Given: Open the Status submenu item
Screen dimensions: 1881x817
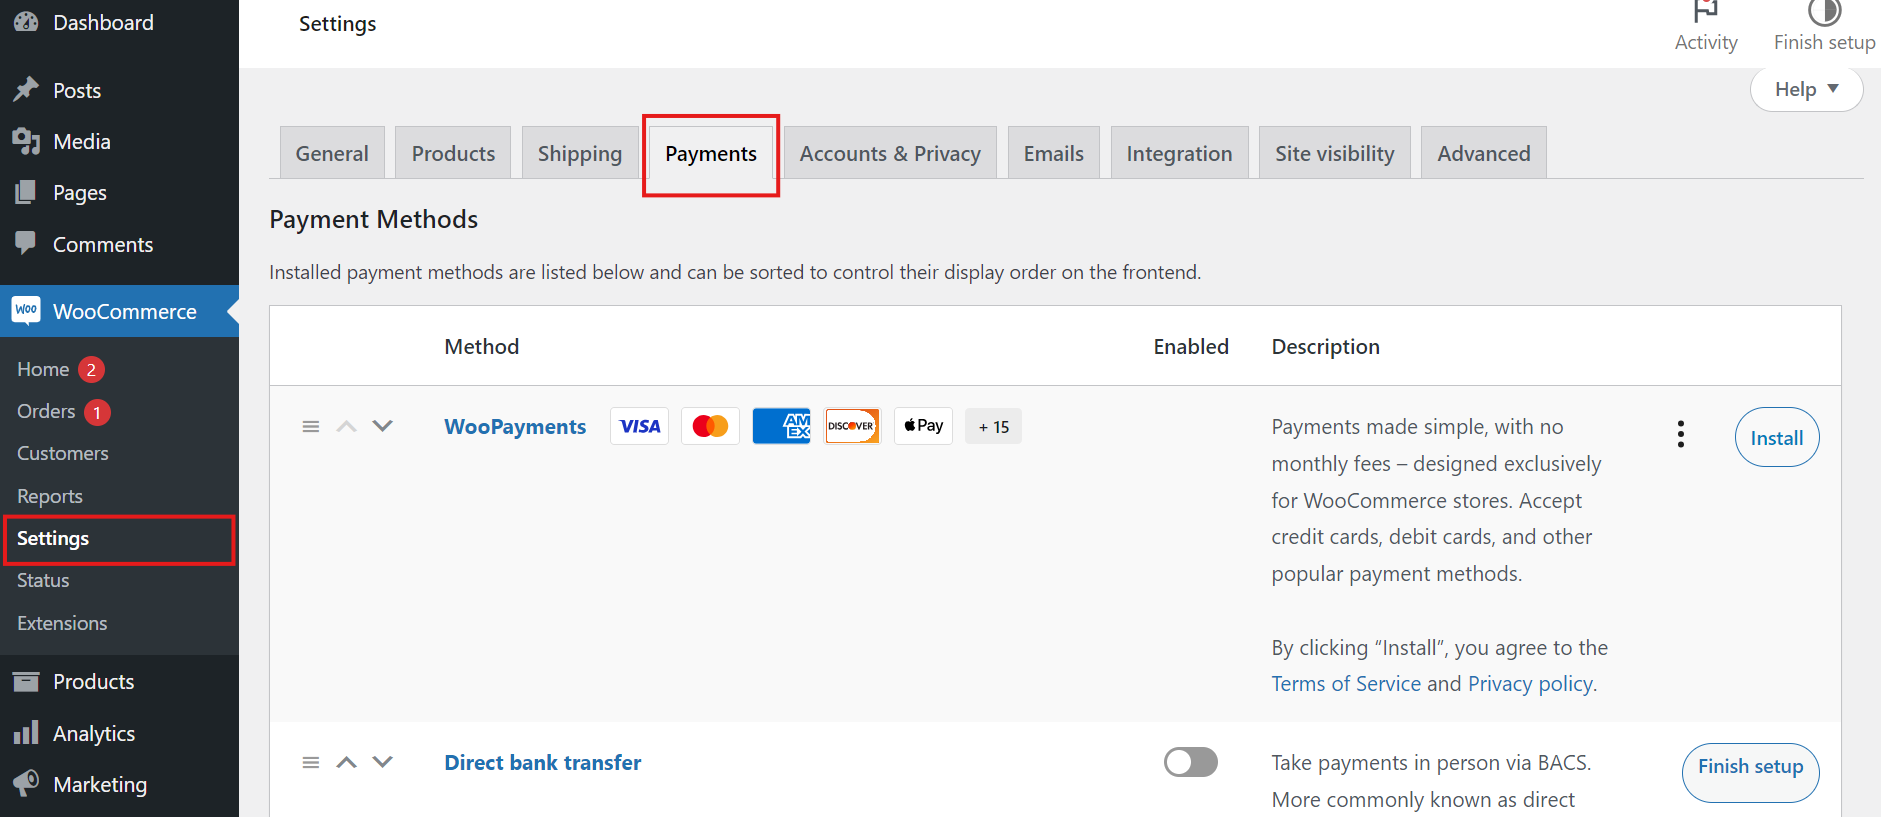Looking at the screenshot, I should [x=43, y=580].
